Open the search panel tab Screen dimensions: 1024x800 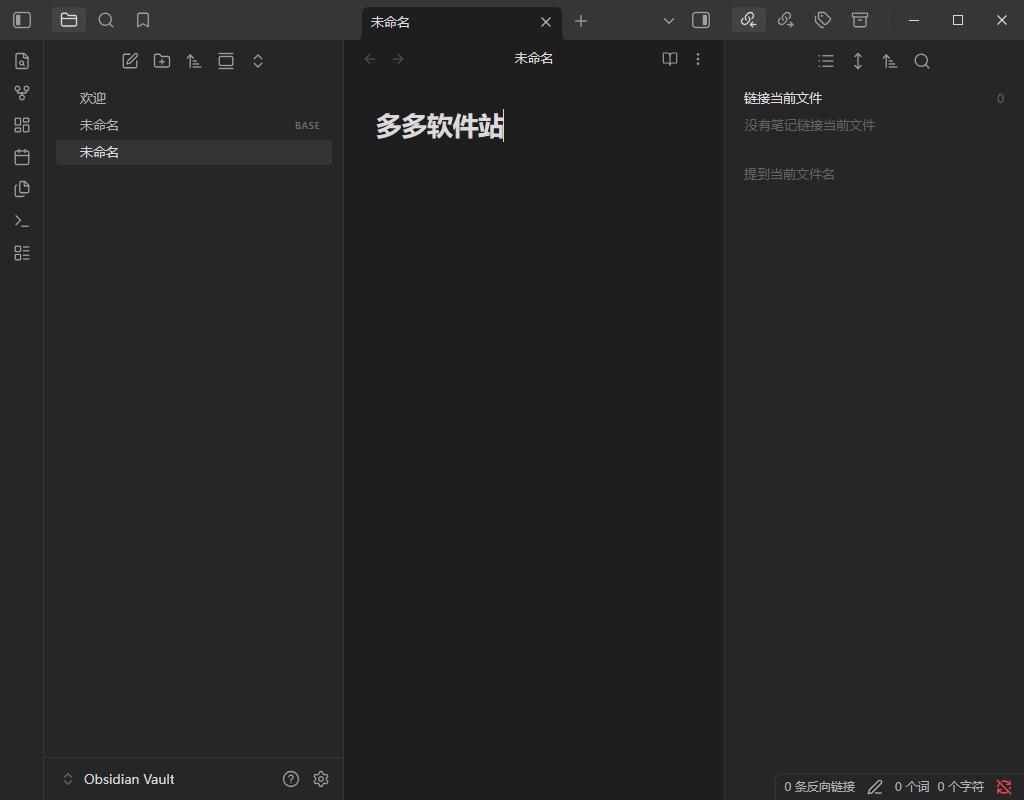point(106,20)
